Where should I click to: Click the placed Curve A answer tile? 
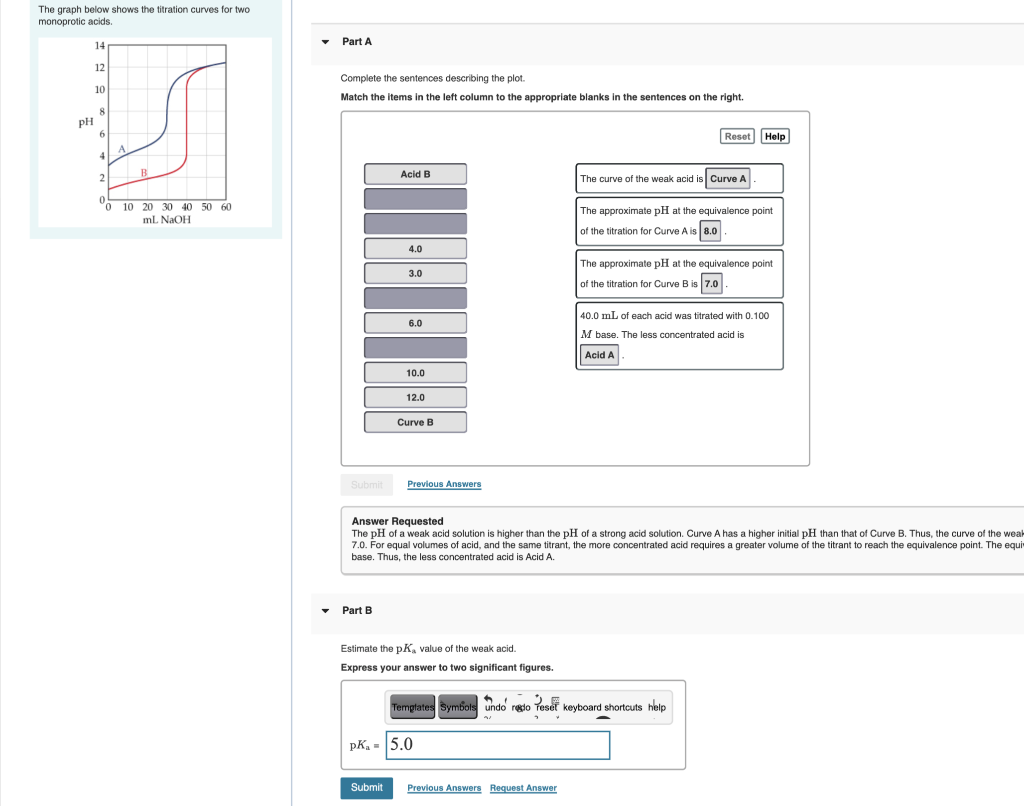[728, 178]
